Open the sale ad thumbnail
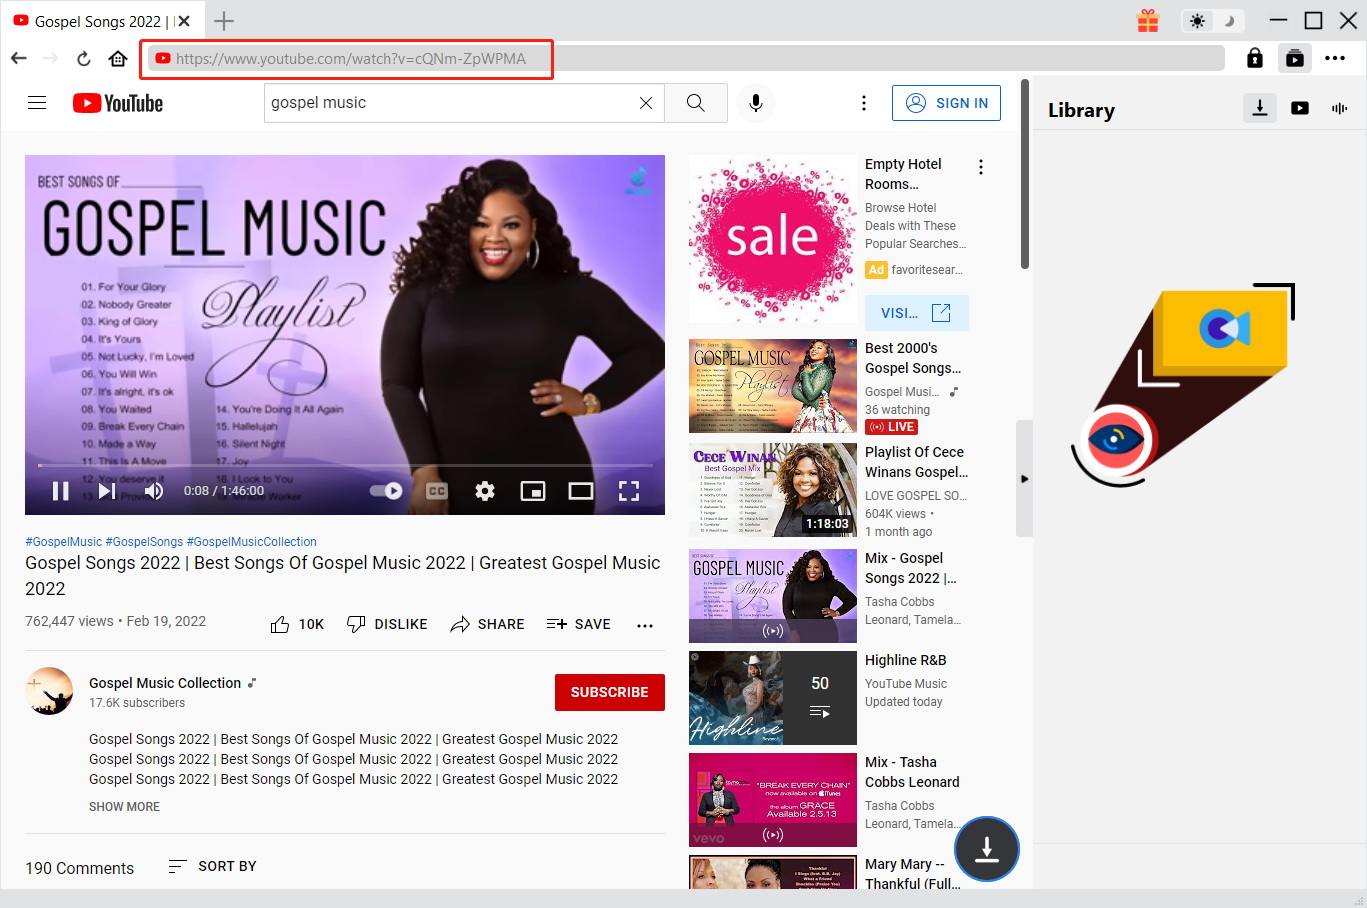The image size is (1367, 908). [773, 239]
